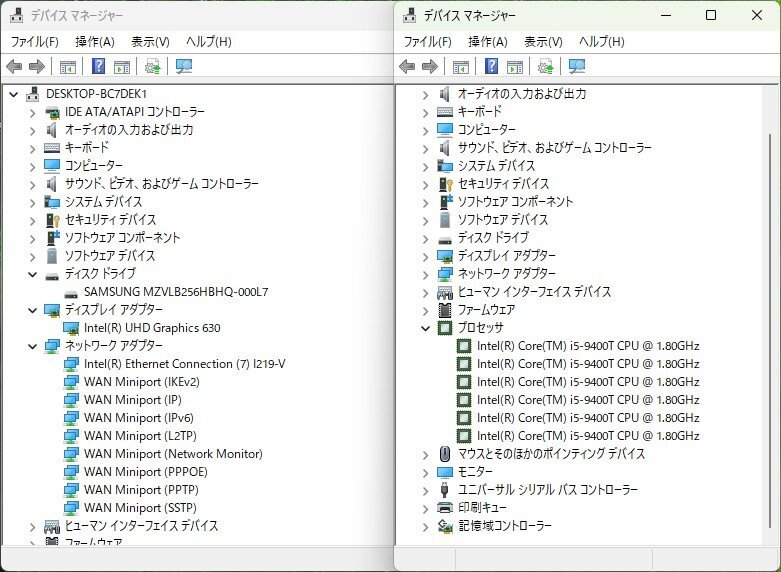The height and width of the screenshot is (572, 781).
Task: Expand 記憶域コントローラー node
Action: point(426,526)
